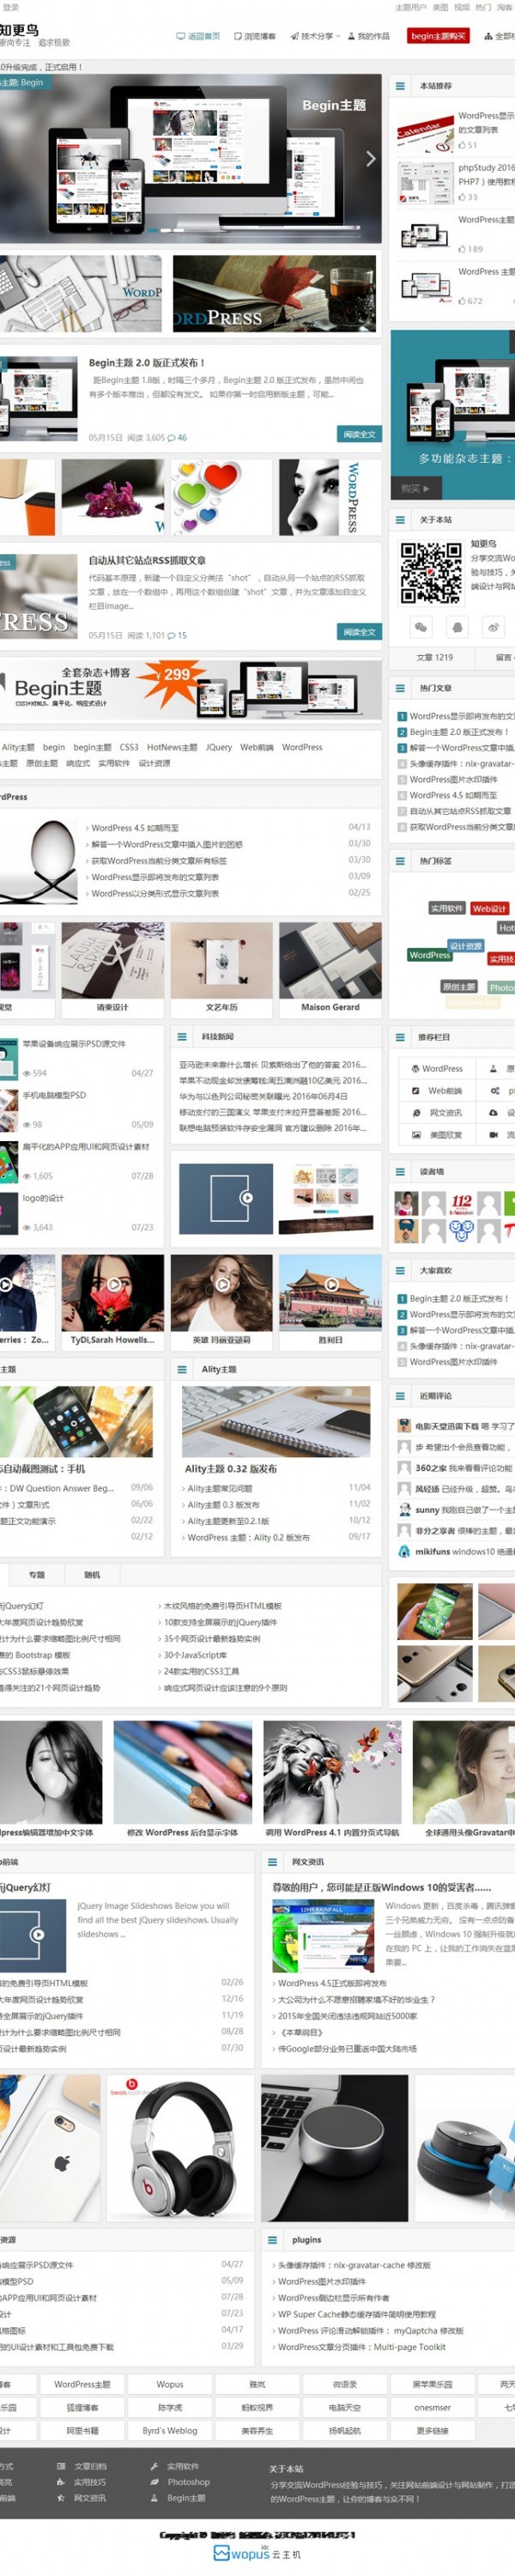
Task: Click the 科技新闻 section list icon
Action: click(x=182, y=1037)
